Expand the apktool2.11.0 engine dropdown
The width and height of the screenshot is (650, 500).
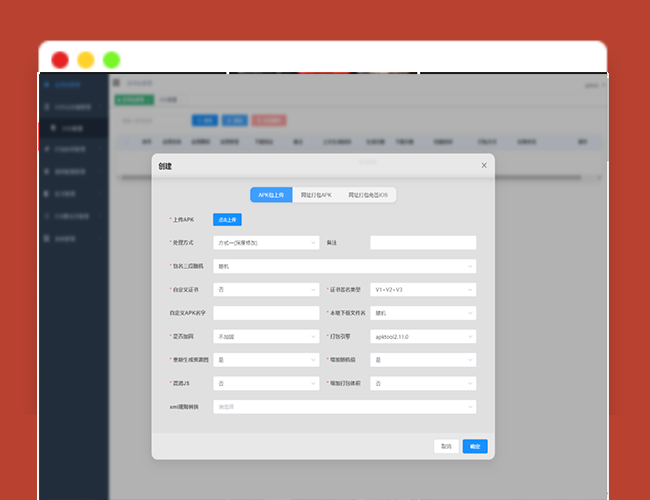click(422, 337)
